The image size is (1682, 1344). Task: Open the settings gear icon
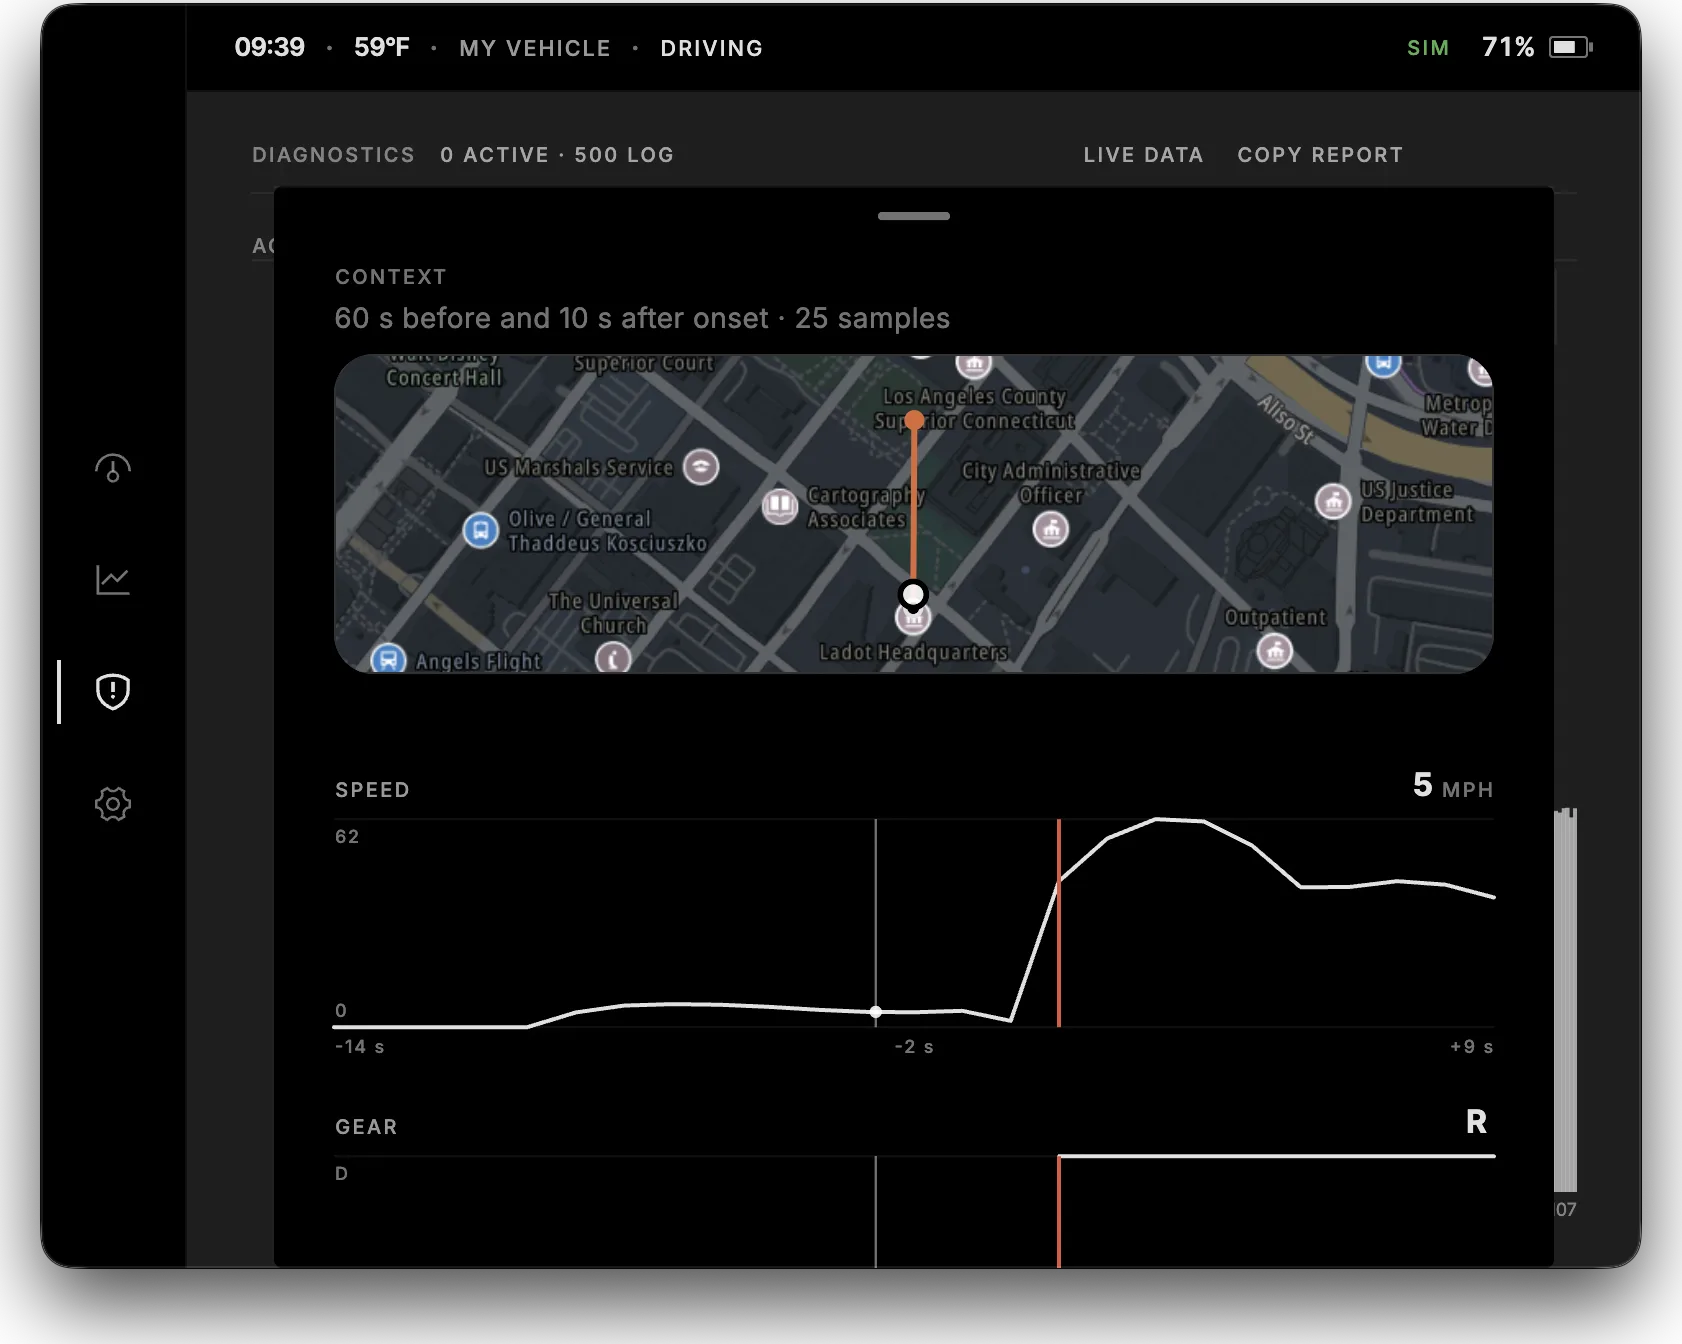click(113, 804)
